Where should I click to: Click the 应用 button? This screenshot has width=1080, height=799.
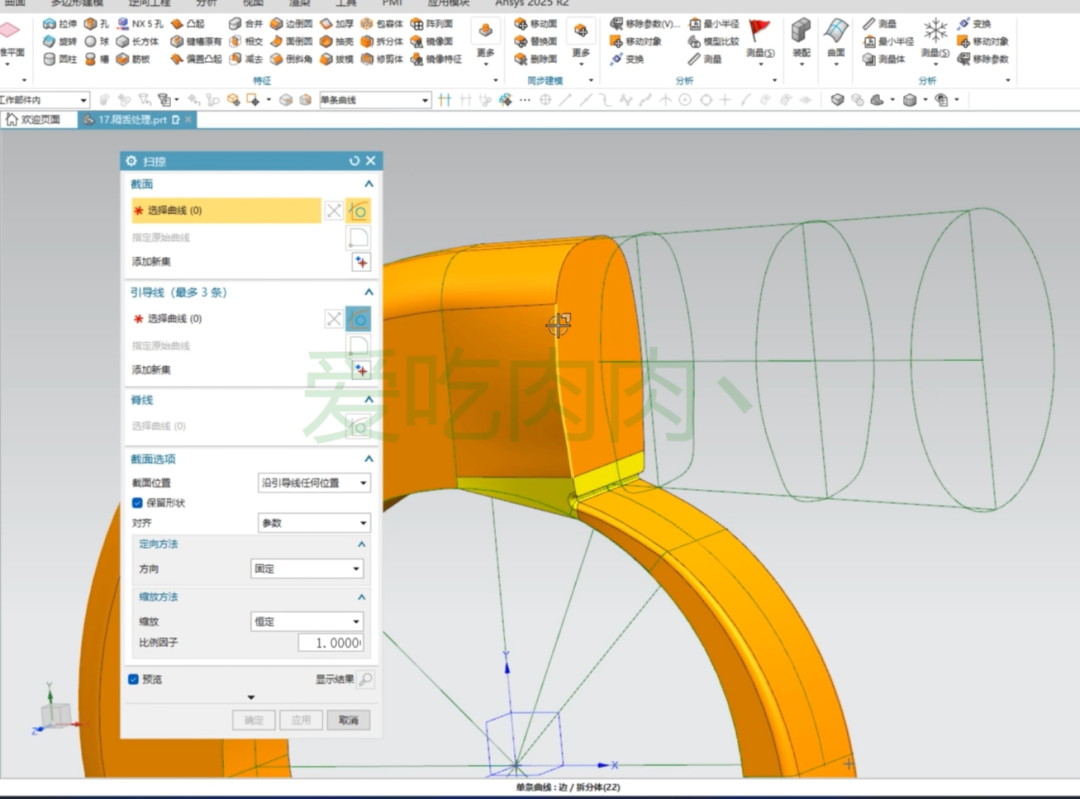point(301,720)
